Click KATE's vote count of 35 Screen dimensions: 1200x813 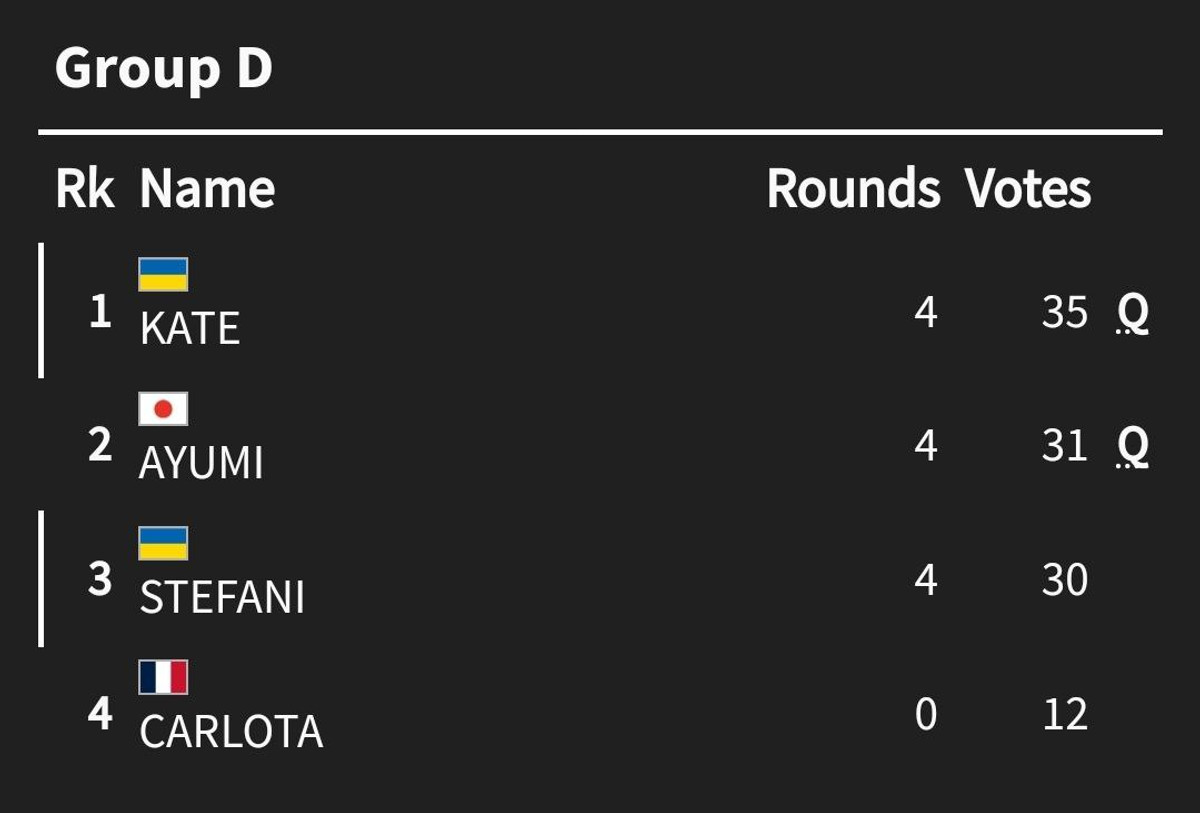[1064, 313]
